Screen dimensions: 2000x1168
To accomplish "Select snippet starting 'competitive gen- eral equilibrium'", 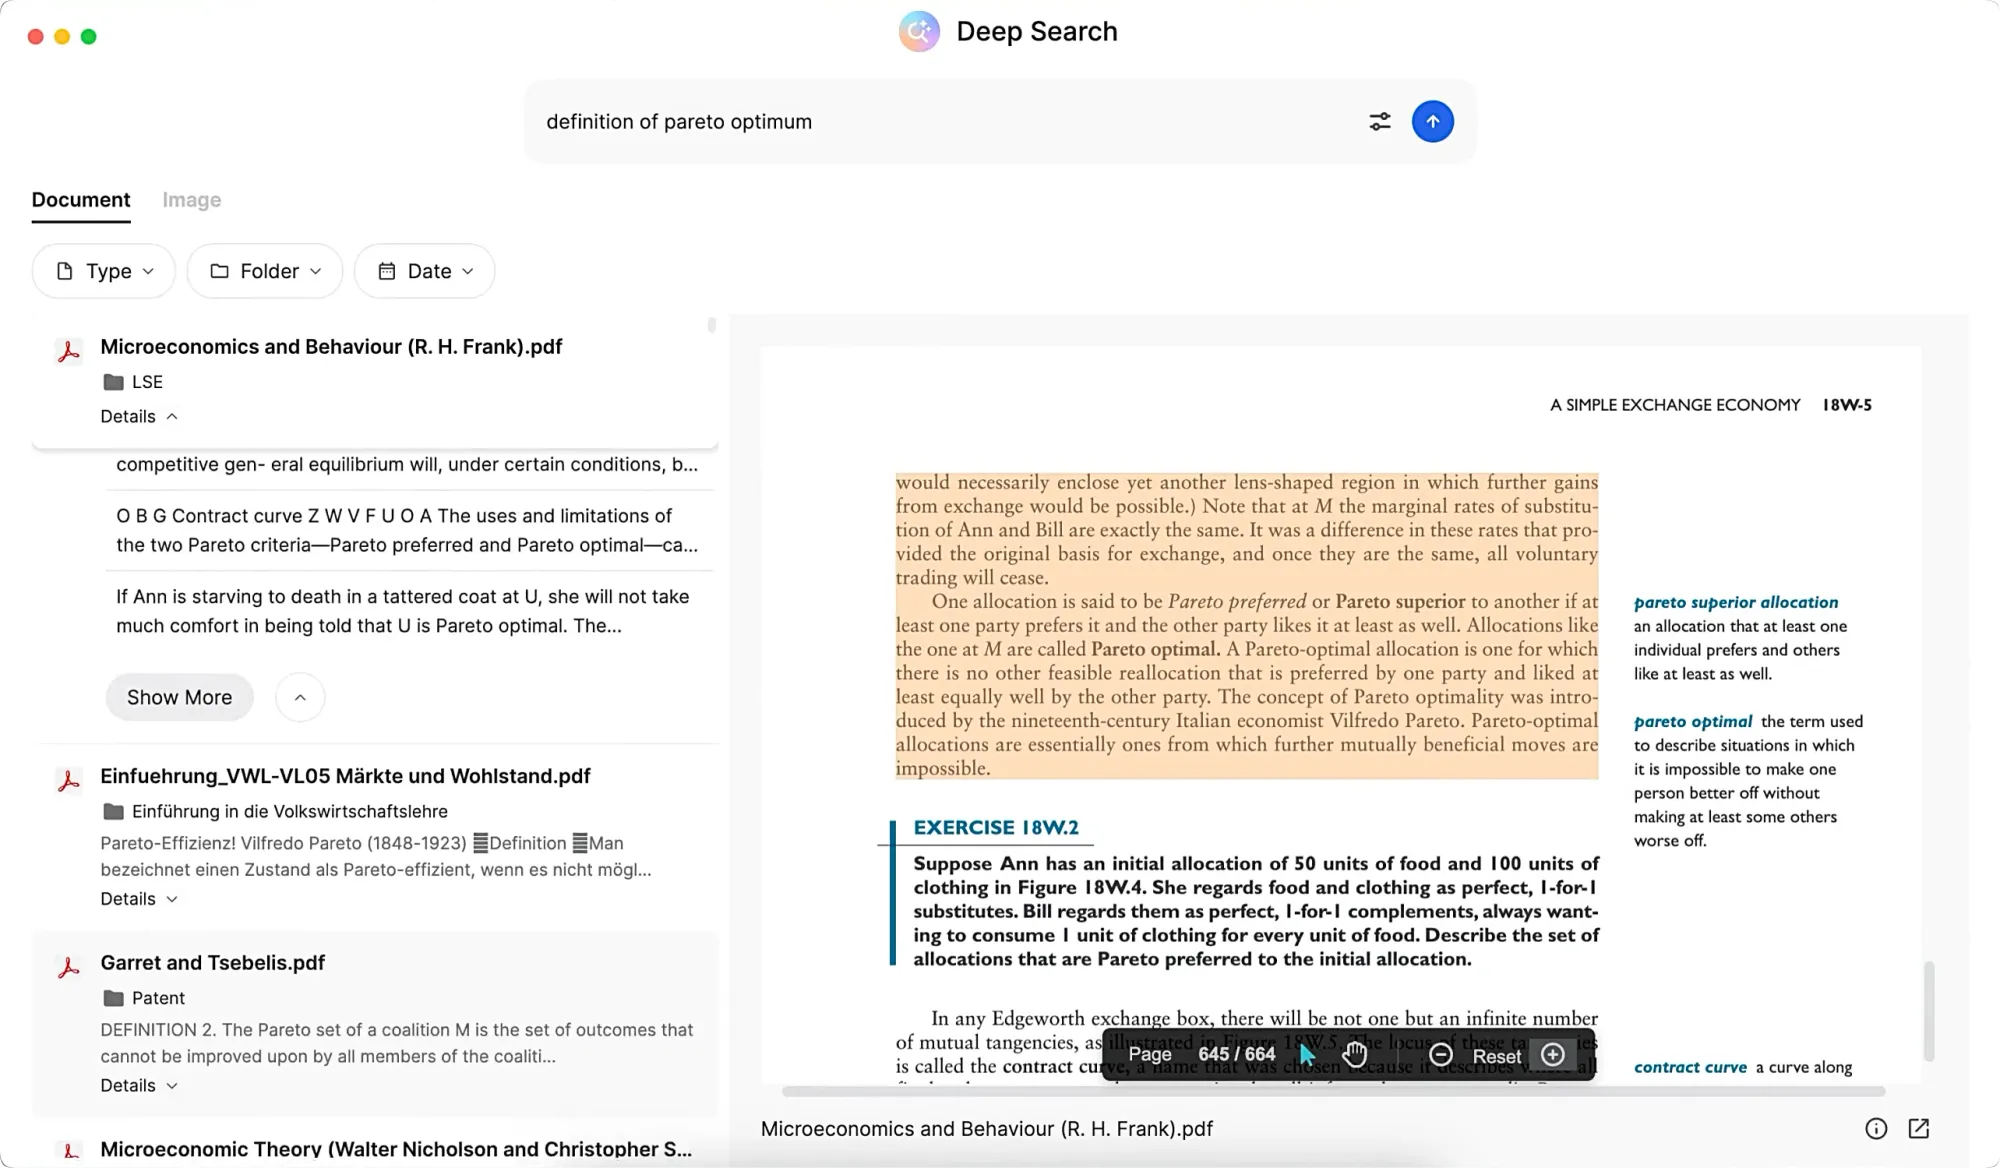I will (407, 464).
